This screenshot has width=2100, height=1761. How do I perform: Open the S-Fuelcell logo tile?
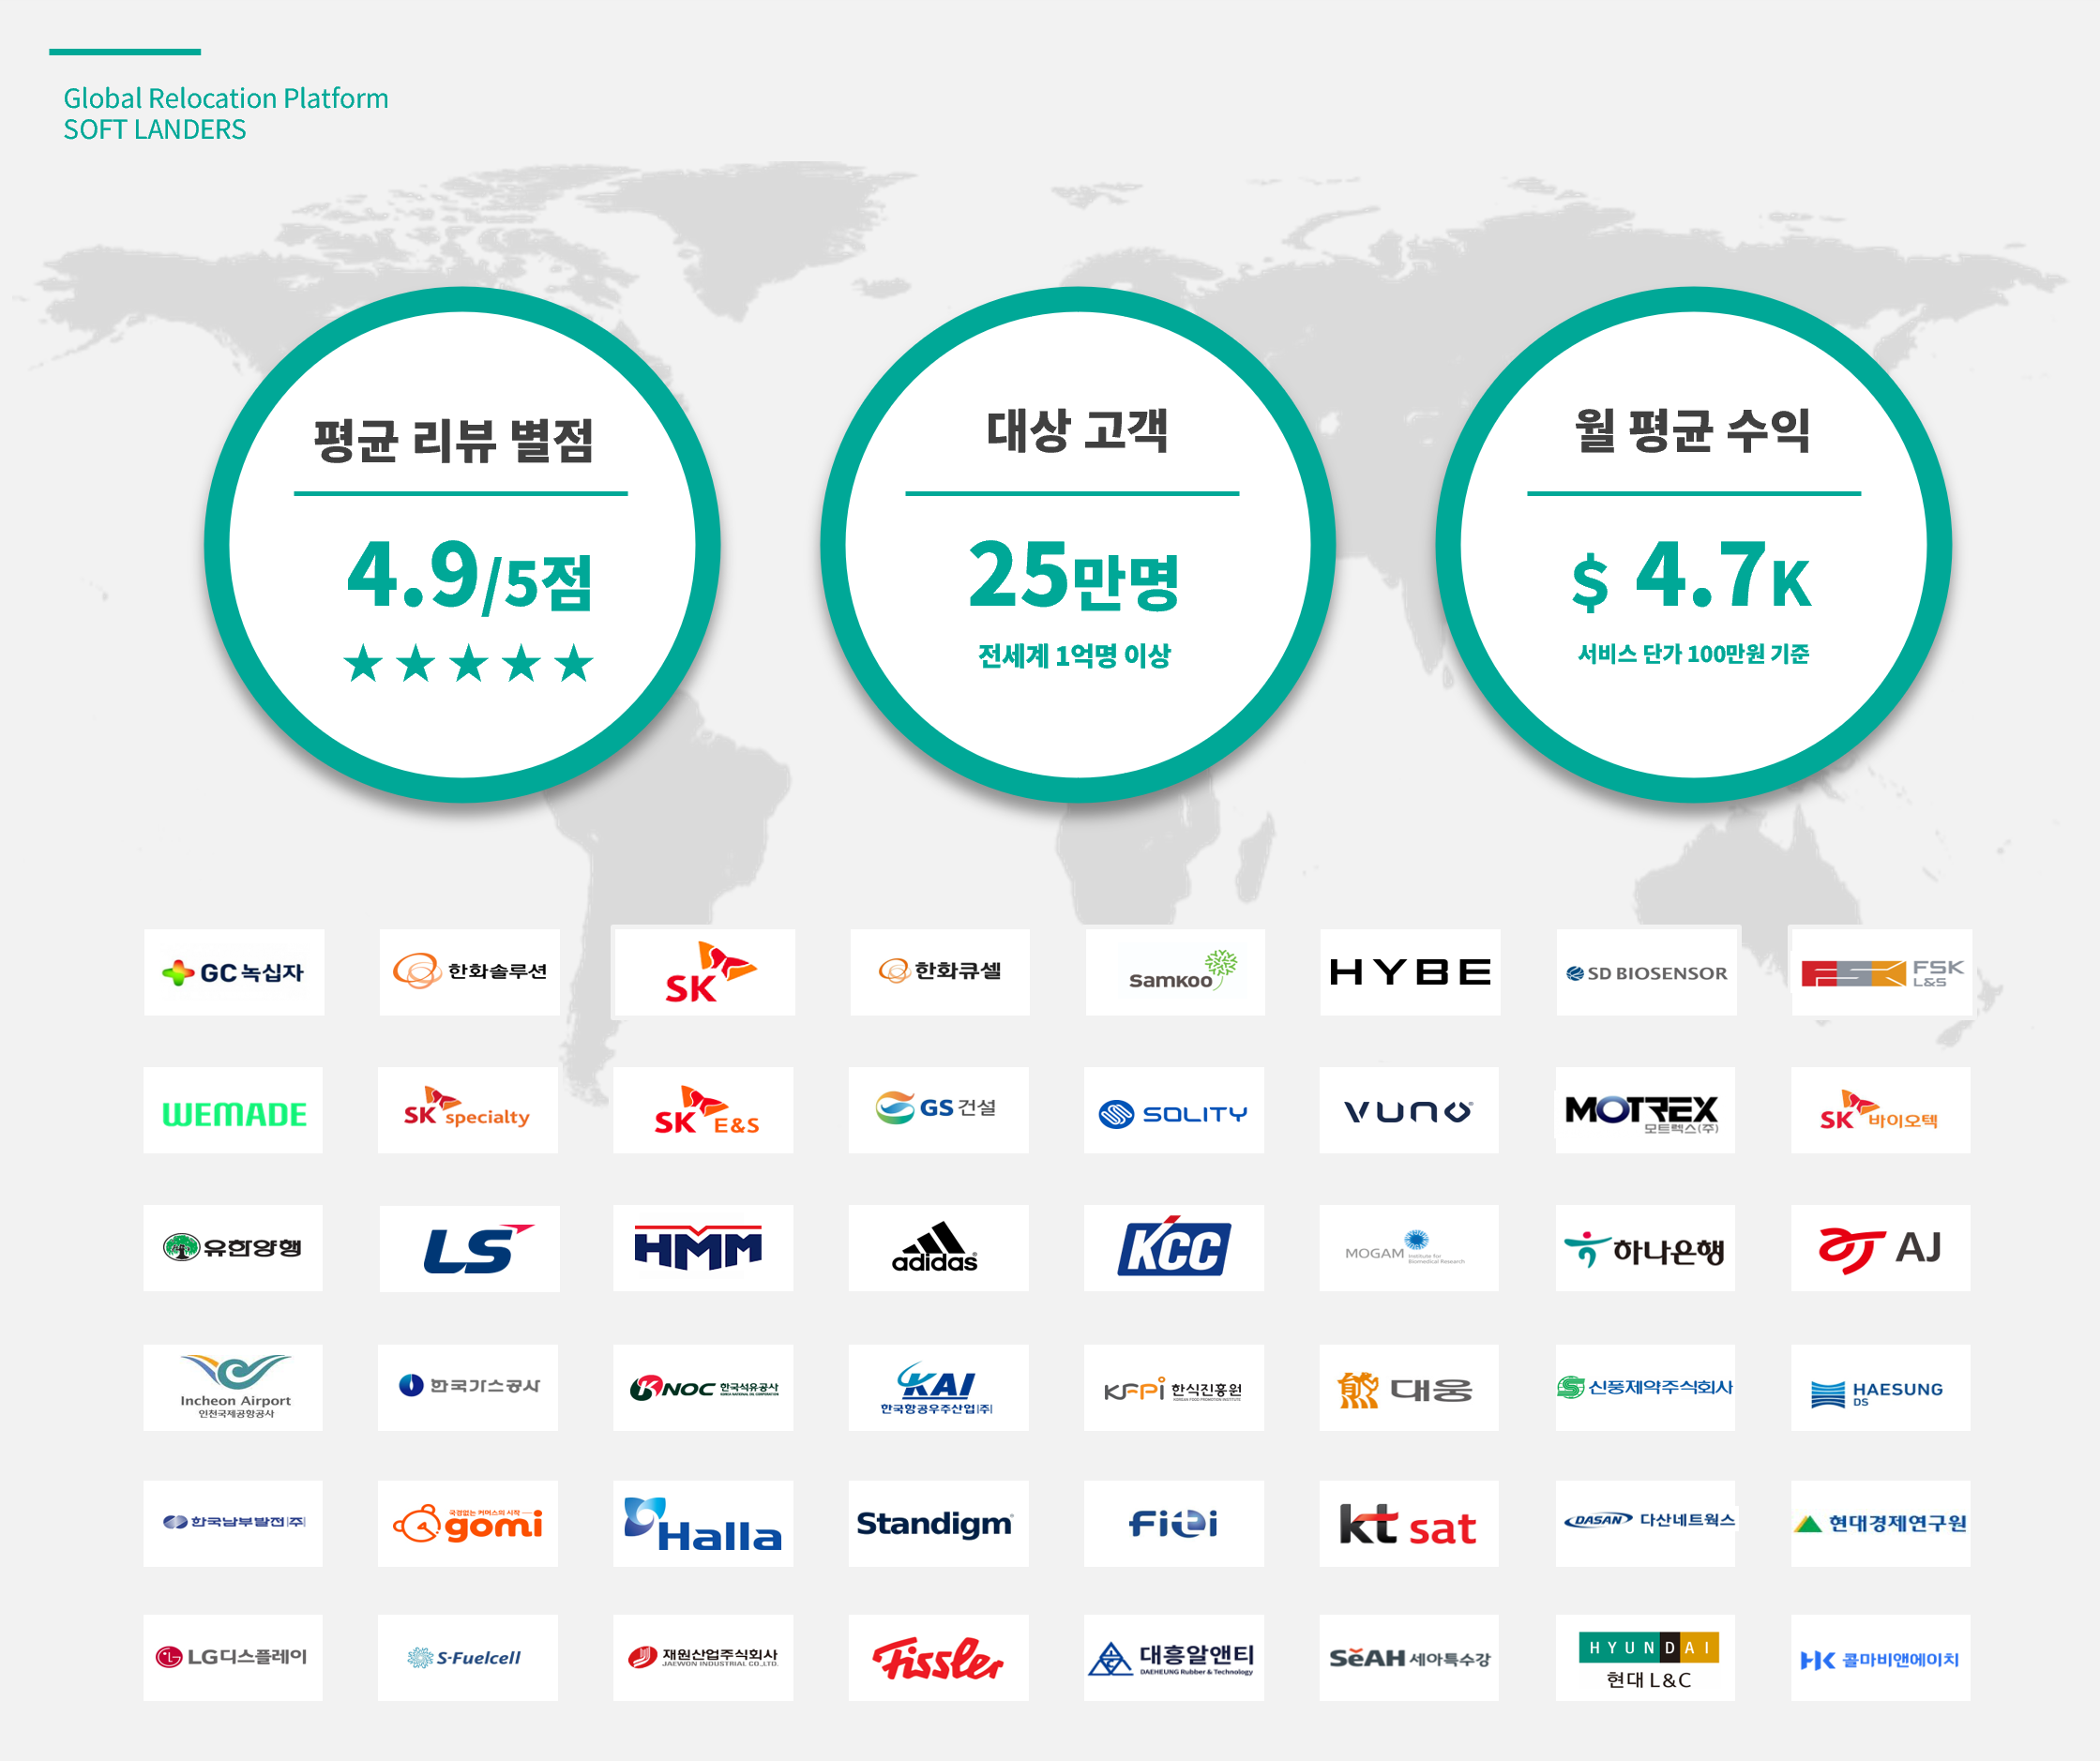tap(468, 1657)
